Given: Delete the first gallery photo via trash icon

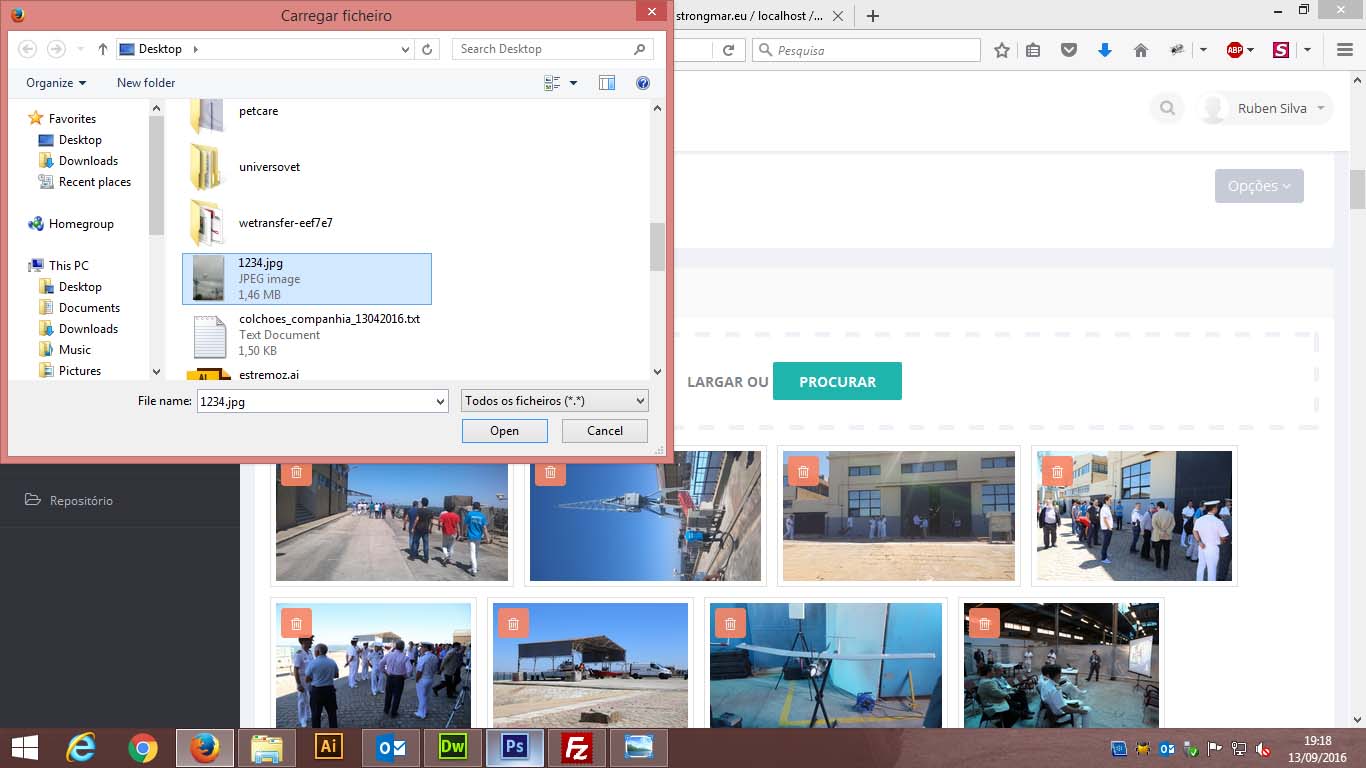Looking at the screenshot, I should pos(296,472).
